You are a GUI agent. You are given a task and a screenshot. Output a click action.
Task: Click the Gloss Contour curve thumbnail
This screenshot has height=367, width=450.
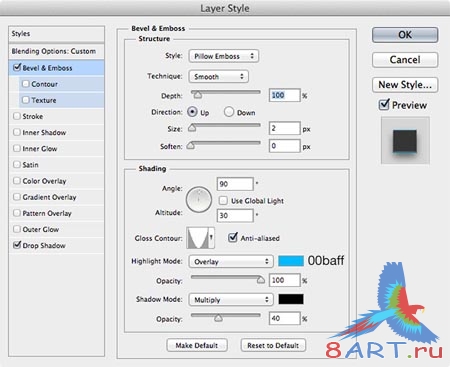[x=198, y=238]
